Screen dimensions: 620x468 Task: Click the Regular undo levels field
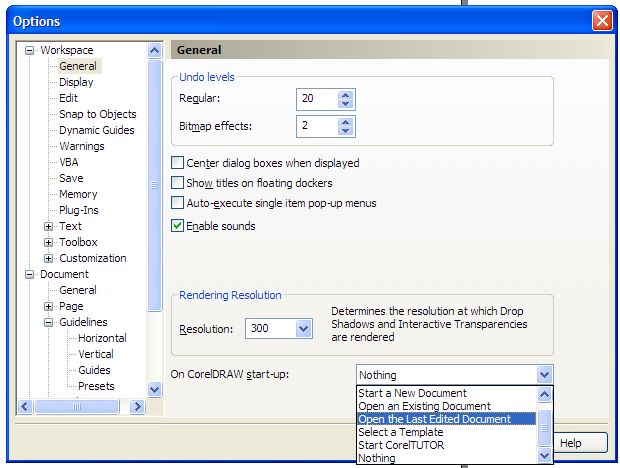click(318, 99)
